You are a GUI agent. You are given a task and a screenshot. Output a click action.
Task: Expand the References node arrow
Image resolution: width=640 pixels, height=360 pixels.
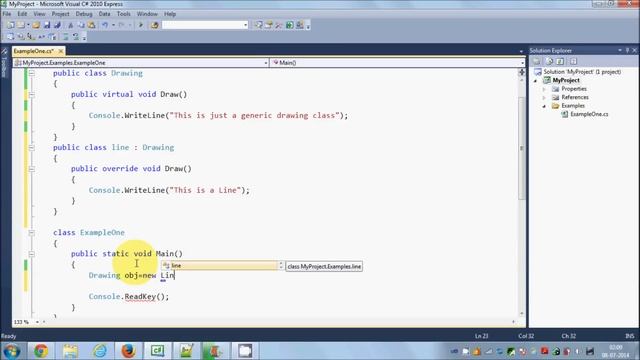pos(544,98)
